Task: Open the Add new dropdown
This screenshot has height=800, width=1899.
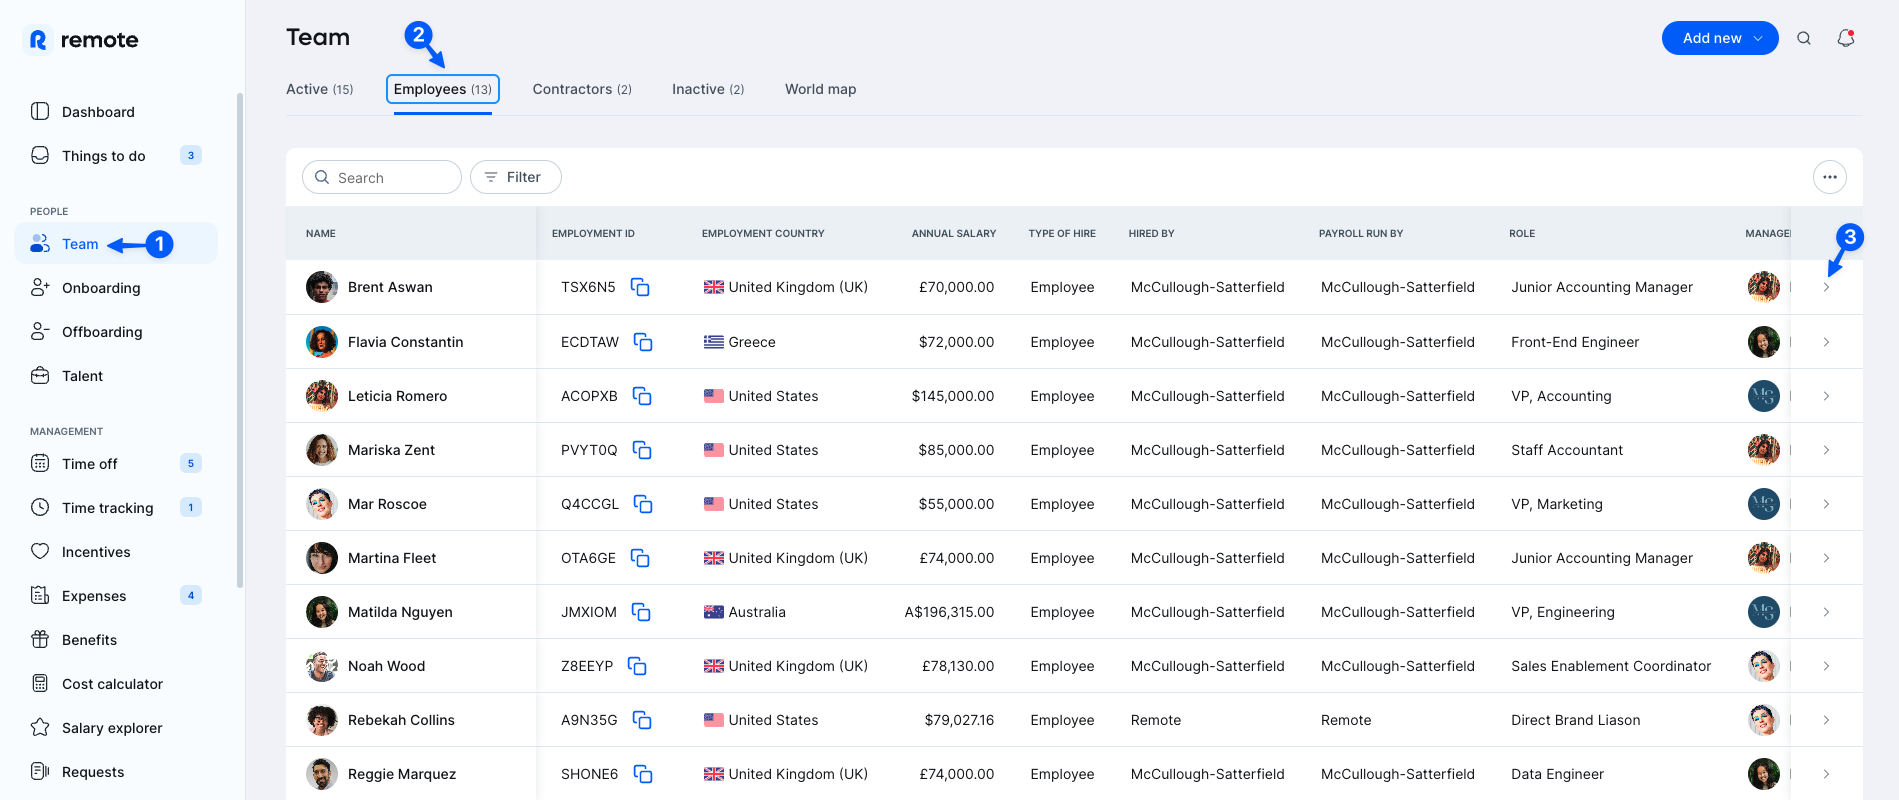Action: (x=1720, y=38)
